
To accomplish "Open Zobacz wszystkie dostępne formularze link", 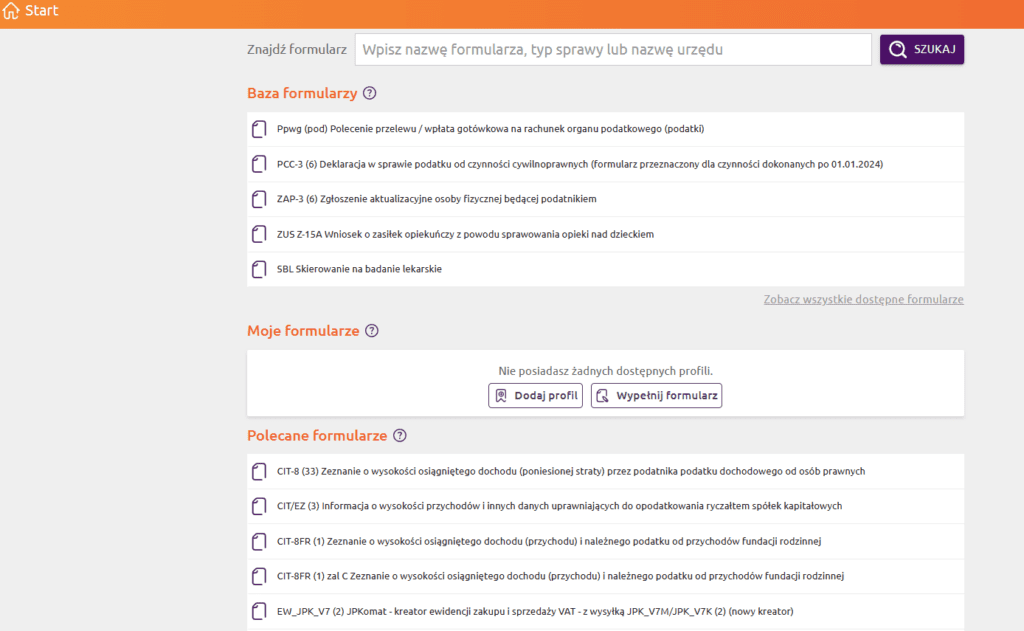I will [x=863, y=299].
